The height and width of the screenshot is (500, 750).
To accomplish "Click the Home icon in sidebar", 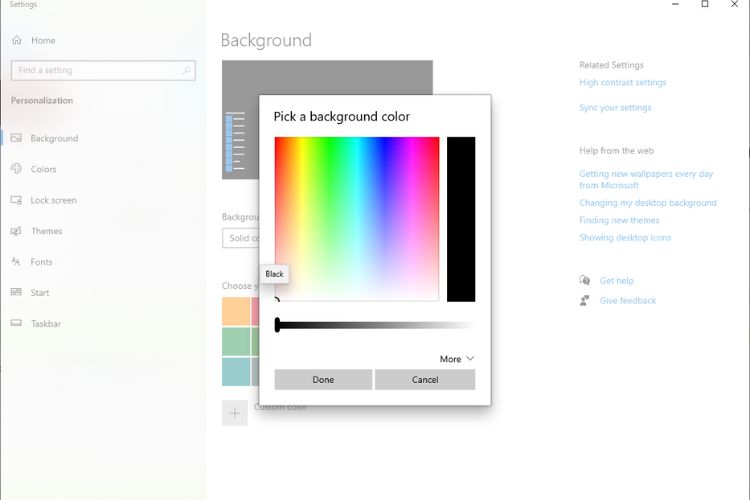I will [x=17, y=40].
